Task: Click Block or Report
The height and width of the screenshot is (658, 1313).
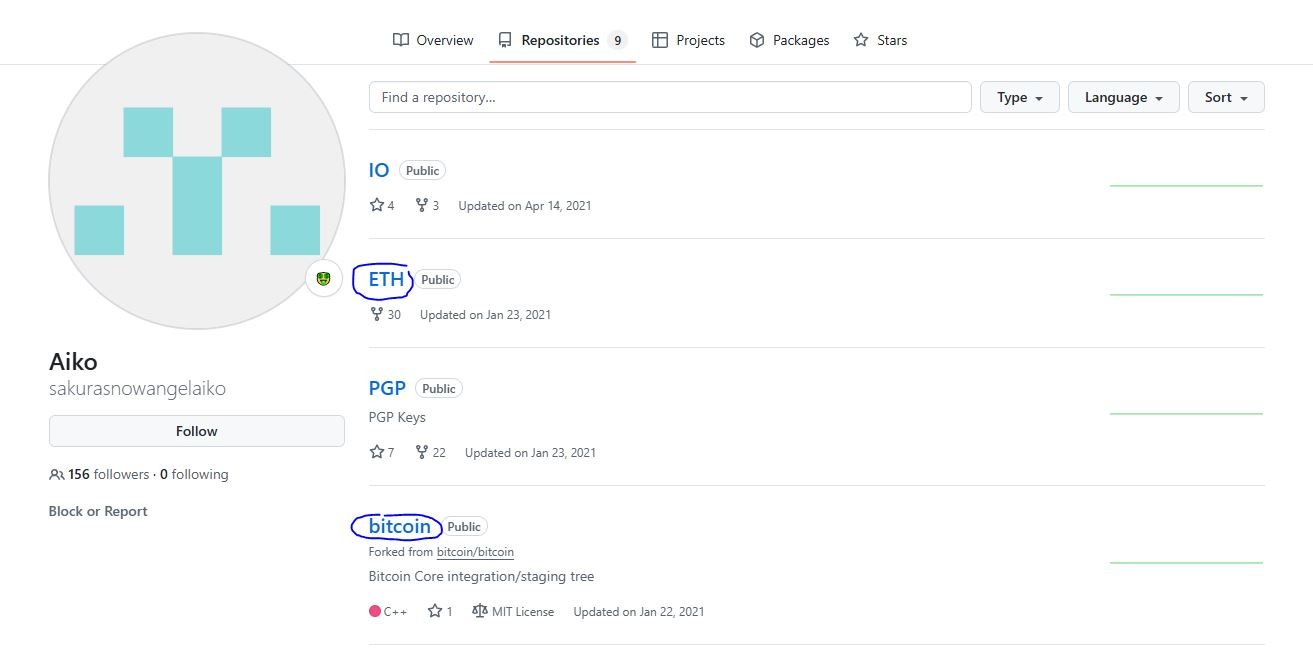Action: (x=98, y=511)
